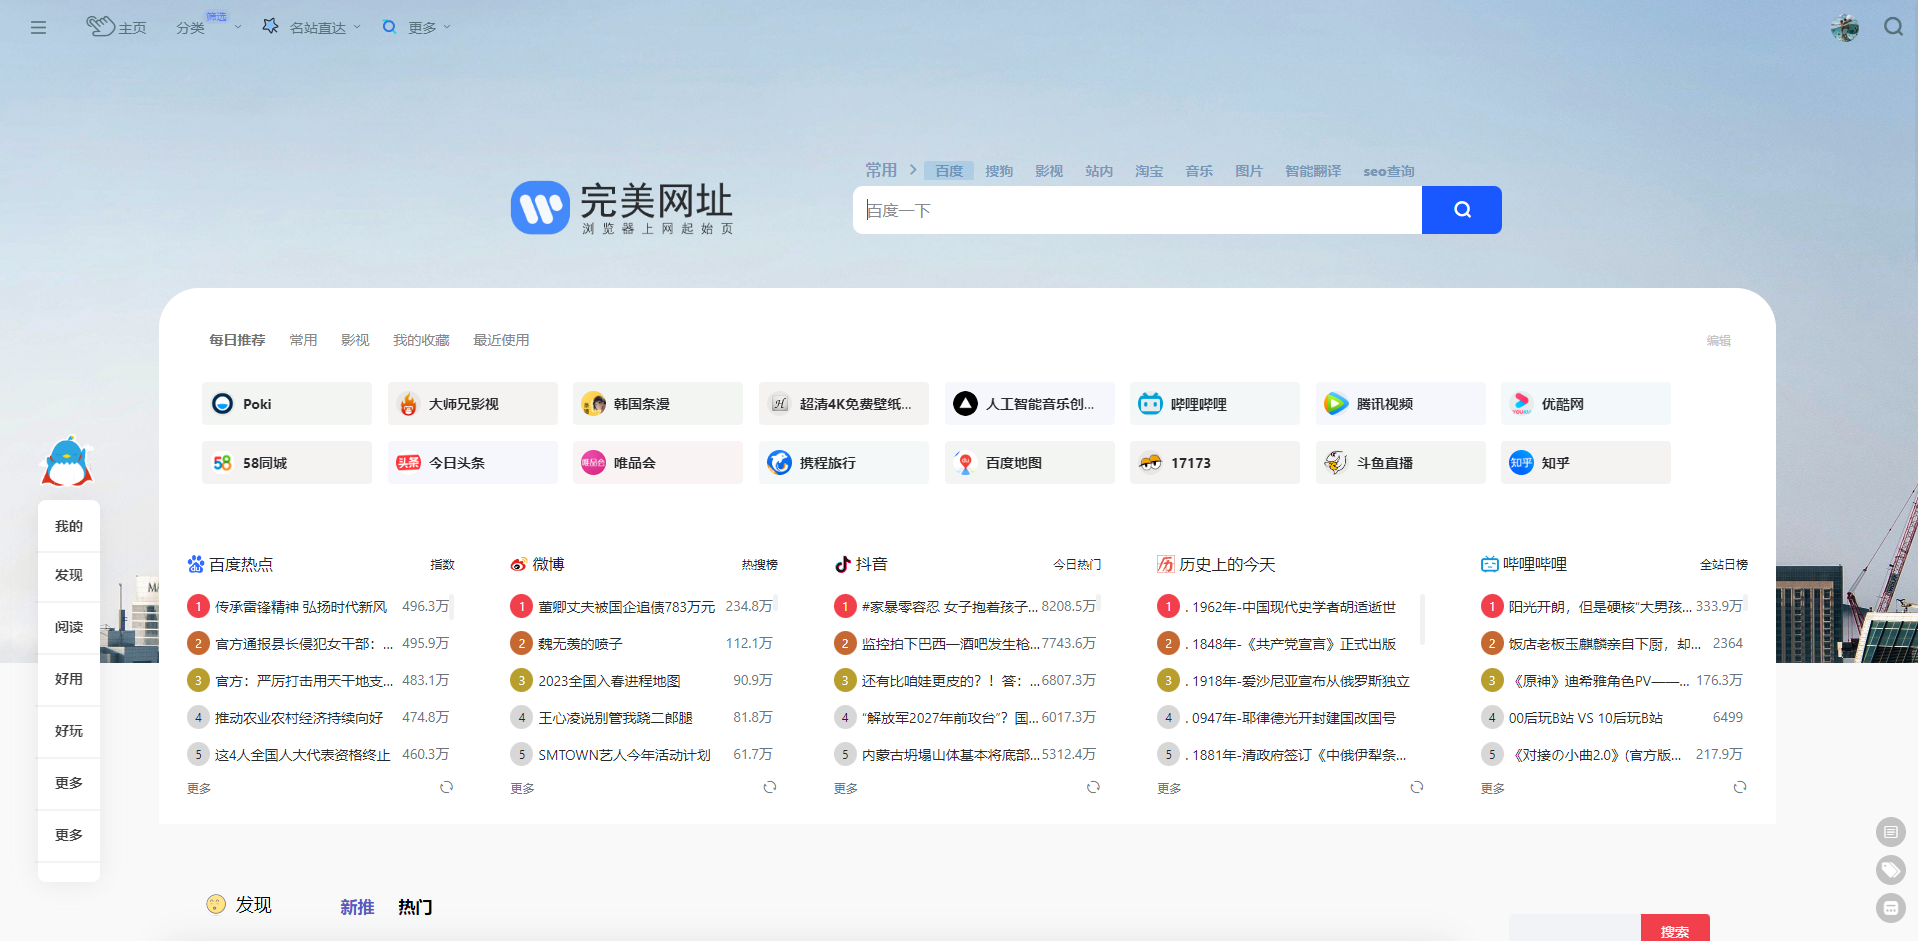Image resolution: width=1918 pixels, height=941 pixels.
Task: Refresh the 微博 hot list
Action: (769, 787)
